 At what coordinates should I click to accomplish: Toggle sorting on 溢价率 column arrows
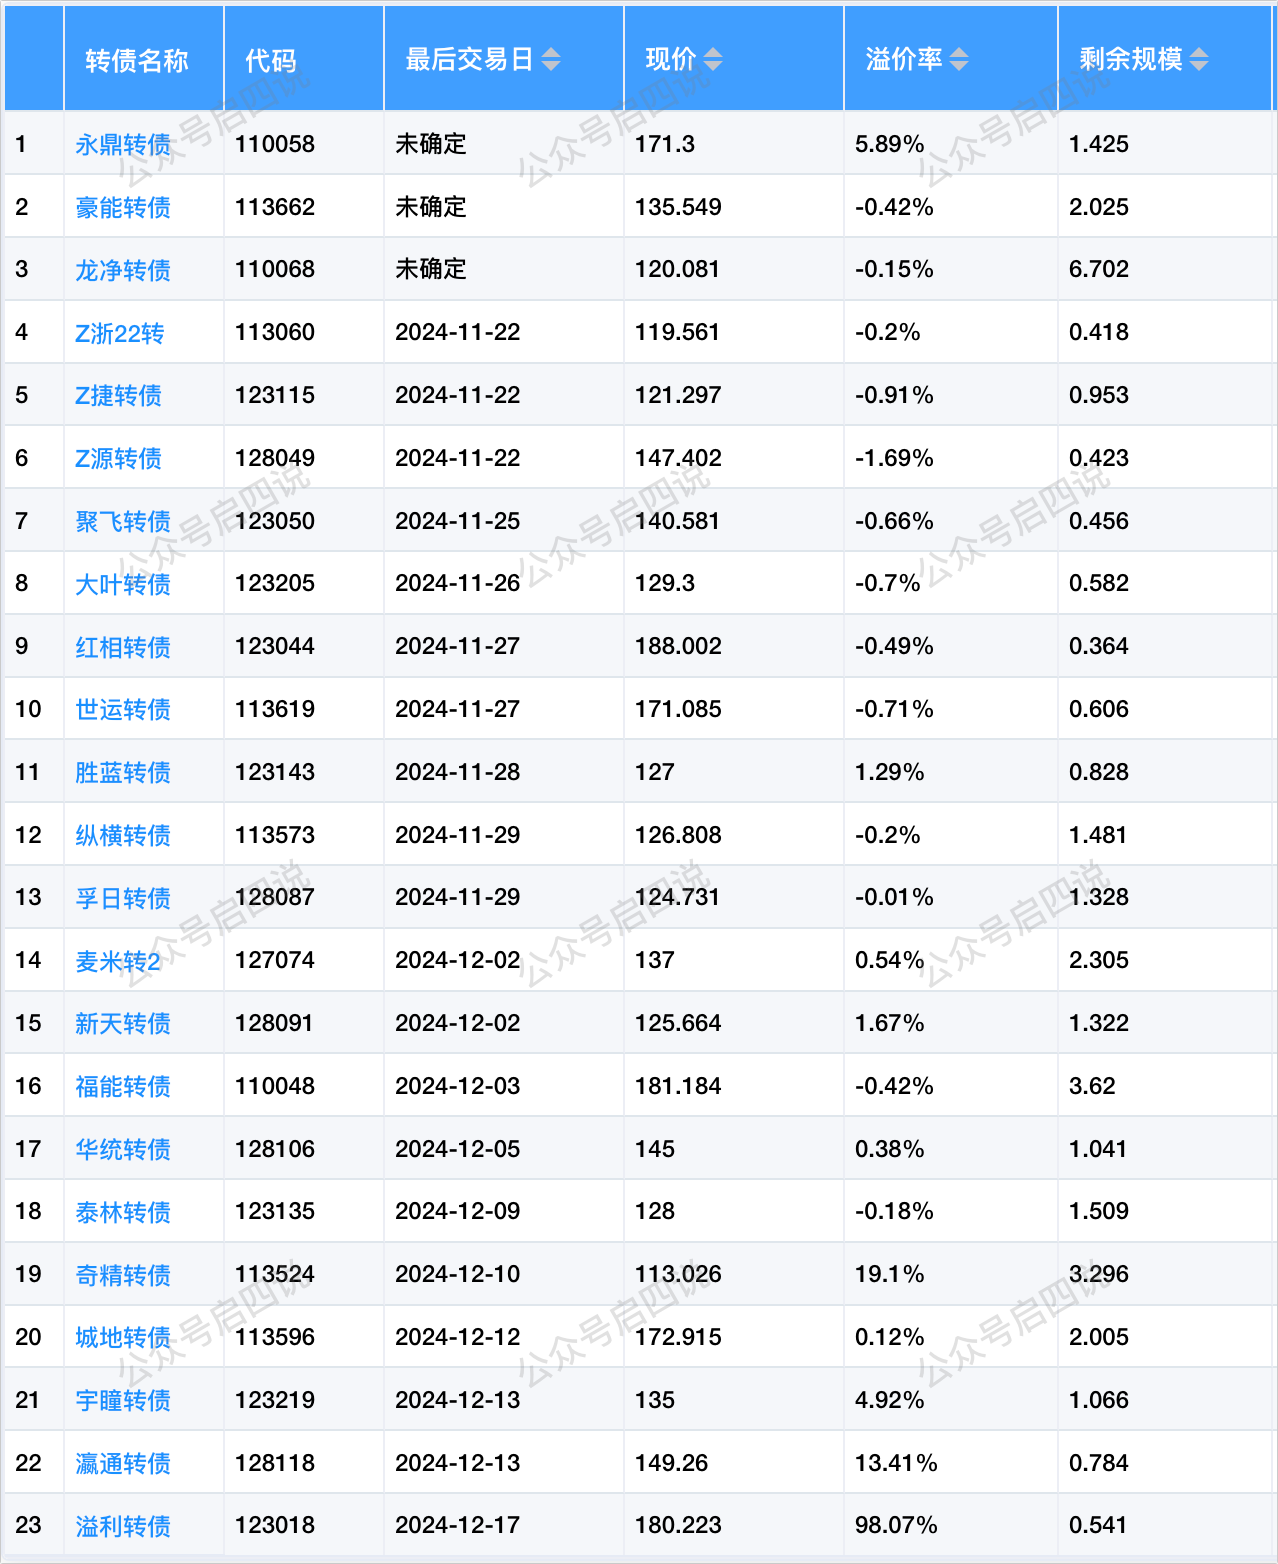coord(958,60)
